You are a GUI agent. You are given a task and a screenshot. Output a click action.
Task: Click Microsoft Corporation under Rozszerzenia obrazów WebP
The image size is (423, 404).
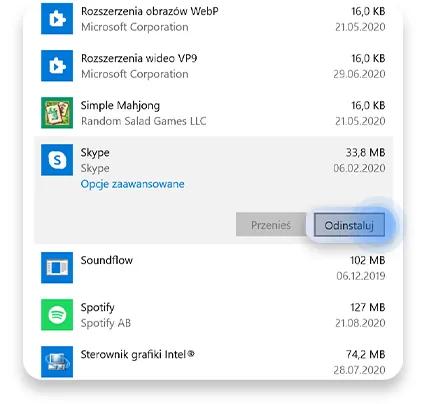135,27
